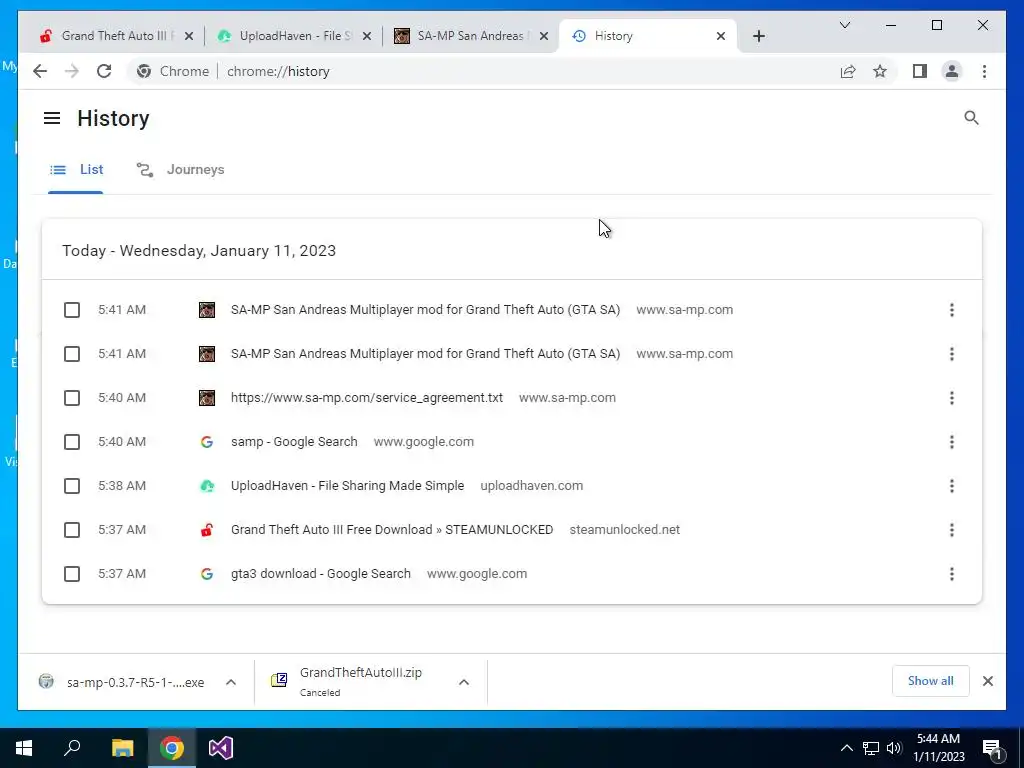Bookmark this page with the star icon
This screenshot has width=1024, height=768.
click(880, 71)
